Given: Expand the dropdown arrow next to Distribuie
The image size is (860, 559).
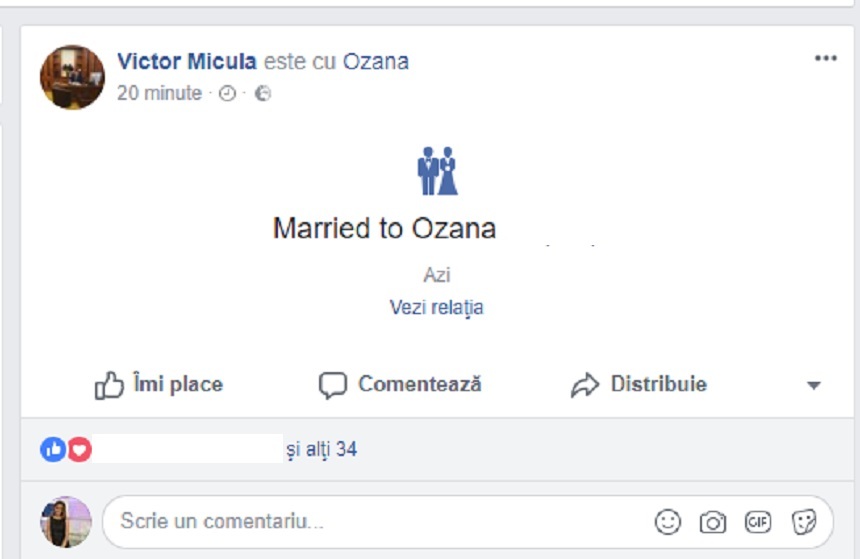Looking at the screenshot, I should tap(814, 385).
